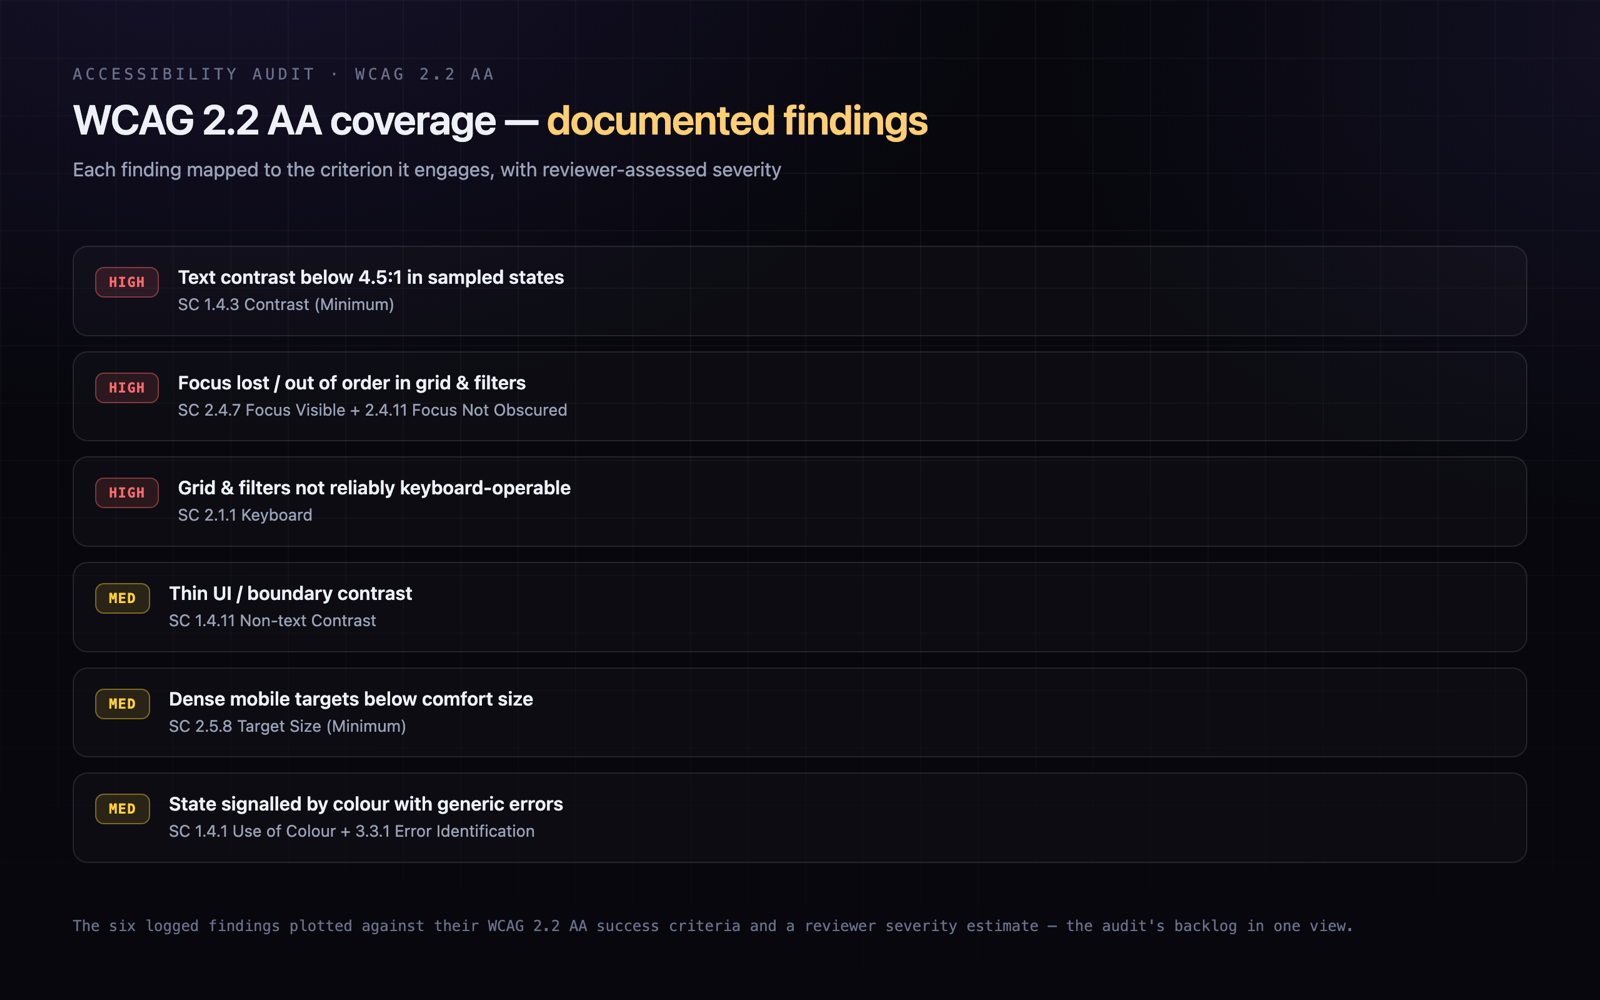Viewport: 1600px width, 1000px height.
Task: Select Dense mobile targets below comfort size title
Action: [351, 699]
